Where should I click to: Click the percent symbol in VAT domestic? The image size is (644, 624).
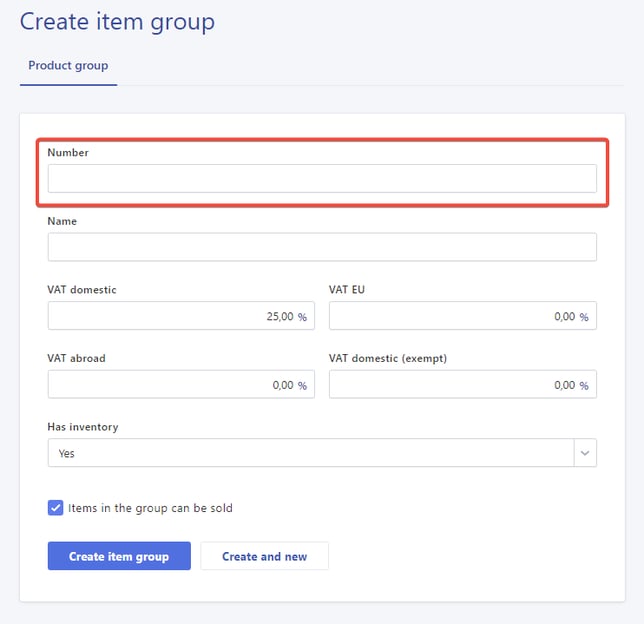click(302, 317)
